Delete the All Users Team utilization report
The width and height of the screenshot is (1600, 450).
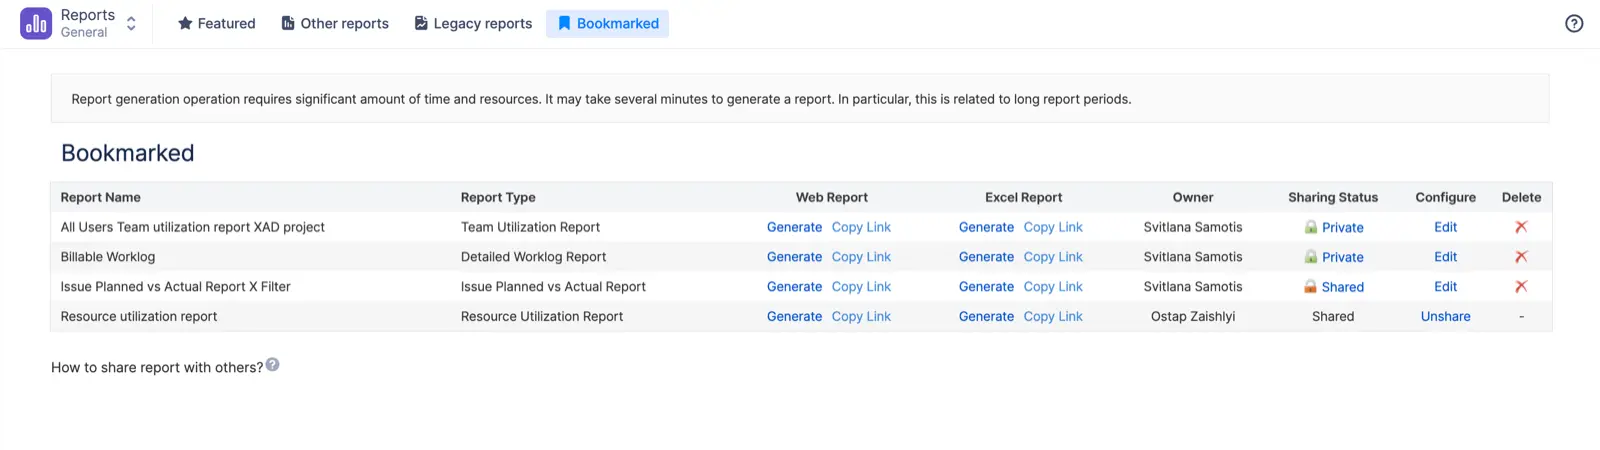click(x=1520, y=227)
